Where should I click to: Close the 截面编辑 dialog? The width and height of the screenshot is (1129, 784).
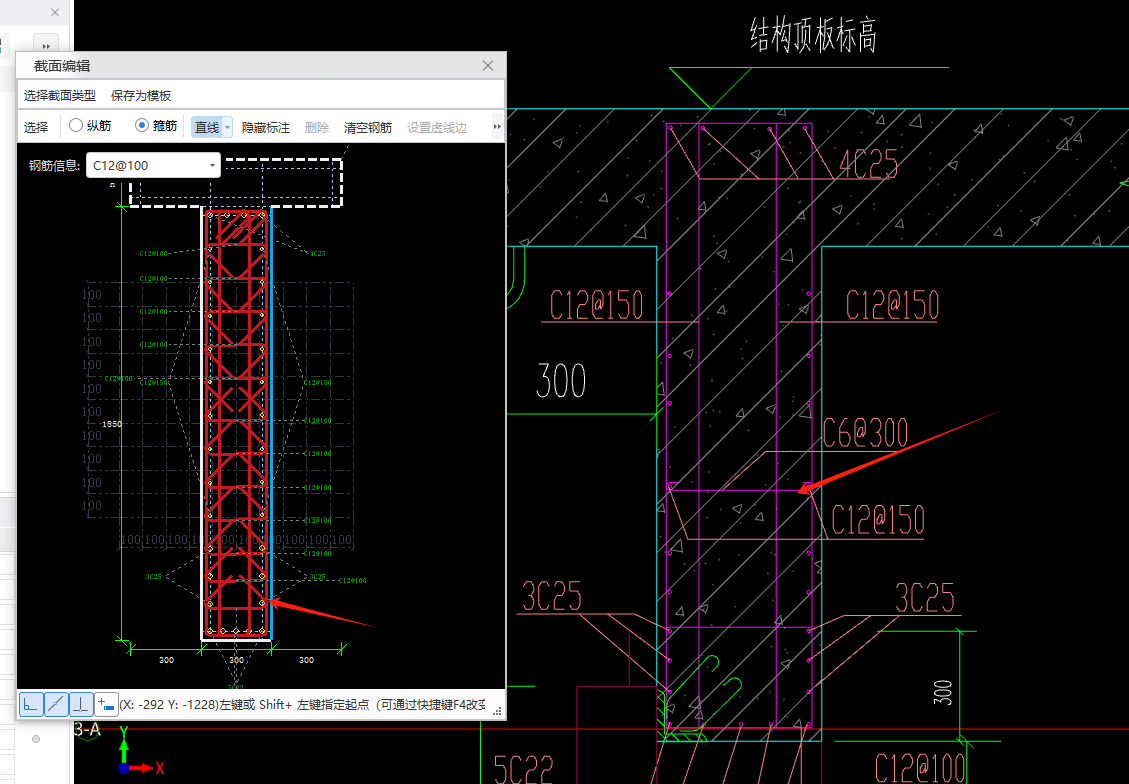click(488, 66)
